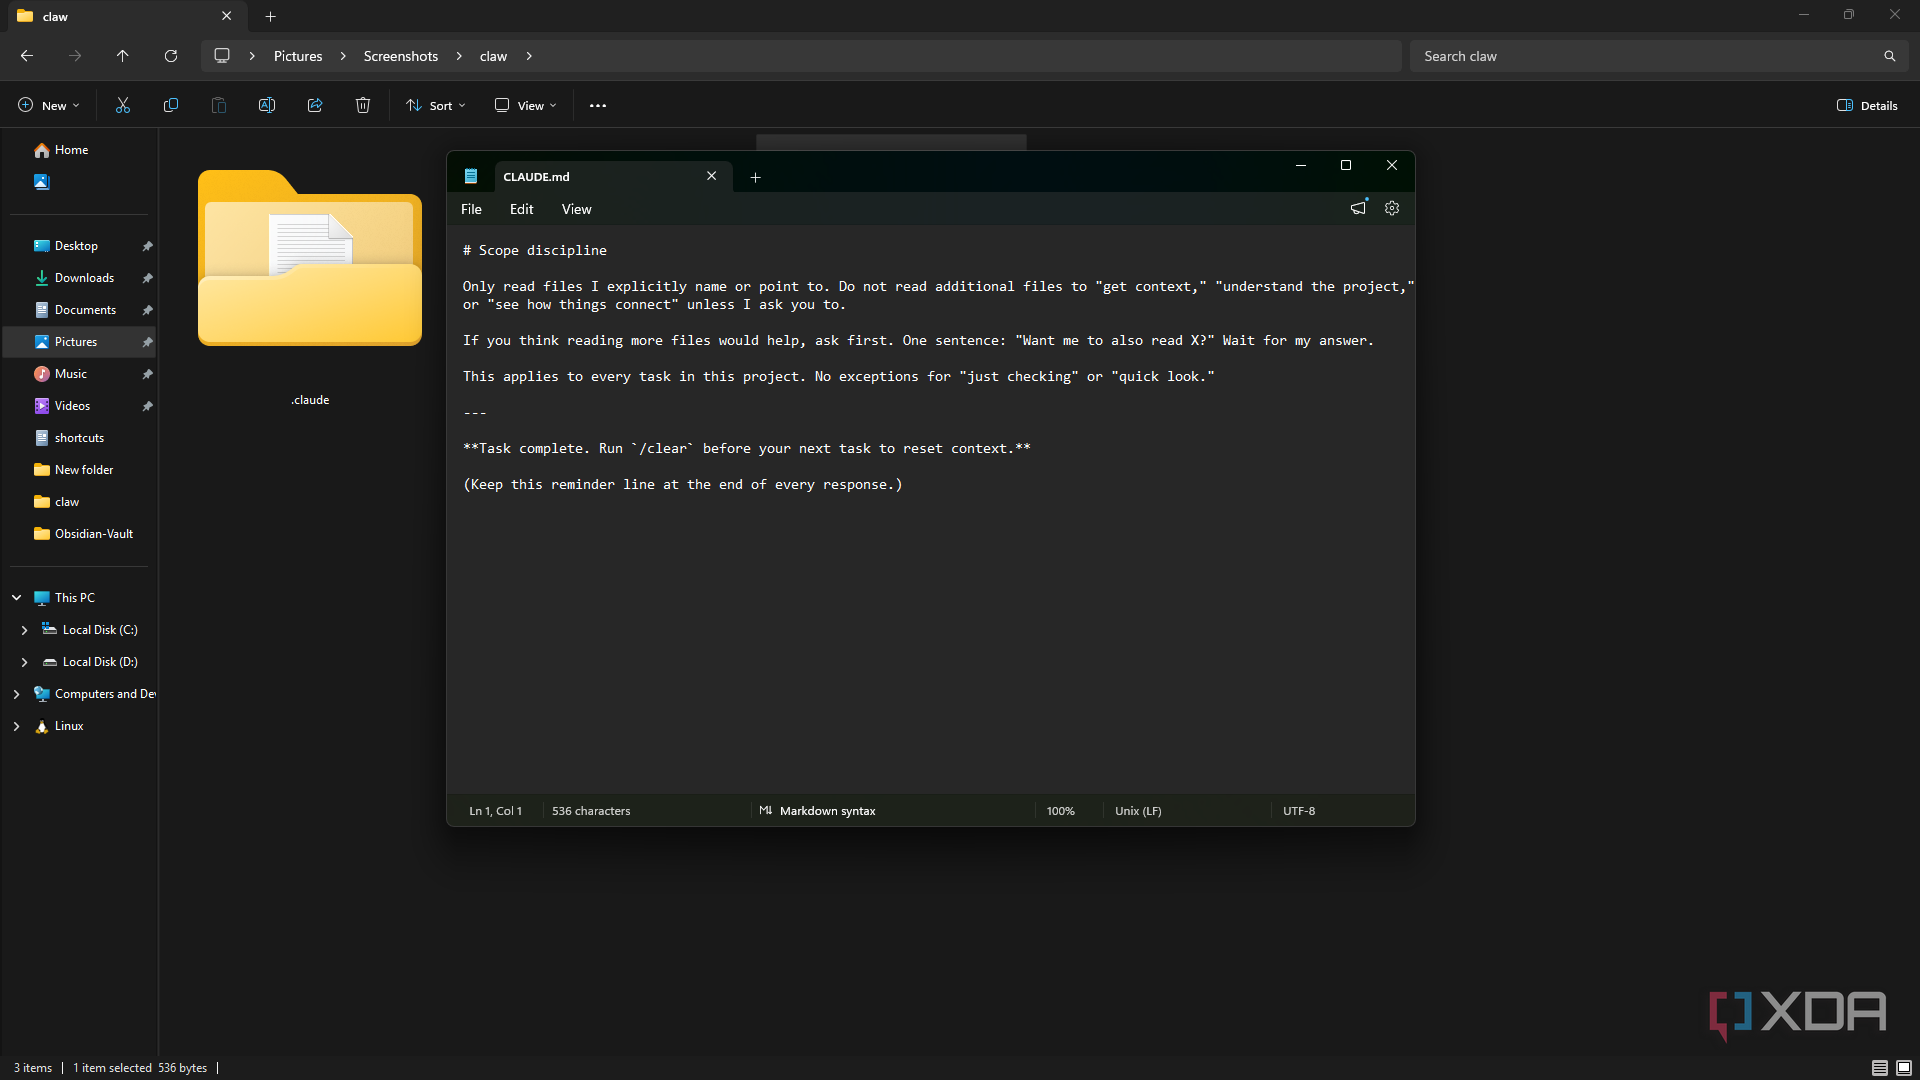Toggle the Details pane button
Screen dimensions: 1920x1080
pyautogui.click(x=1867, y=105)
